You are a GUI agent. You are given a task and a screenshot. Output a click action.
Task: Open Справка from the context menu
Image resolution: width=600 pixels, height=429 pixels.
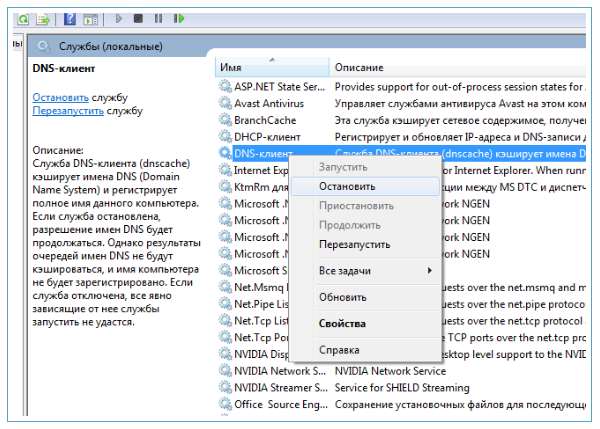pos(365,350)
